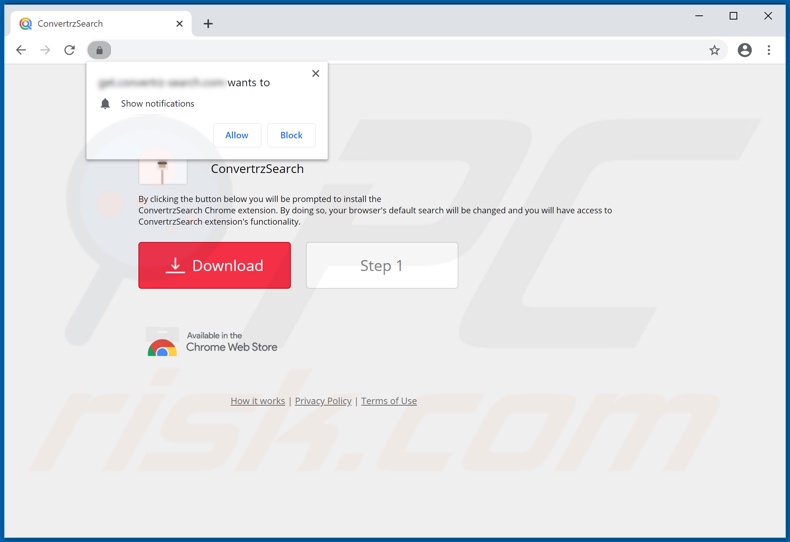Screen dimensions: 790x542
Task: Click the Step 1 button
Action: [382, 265]
